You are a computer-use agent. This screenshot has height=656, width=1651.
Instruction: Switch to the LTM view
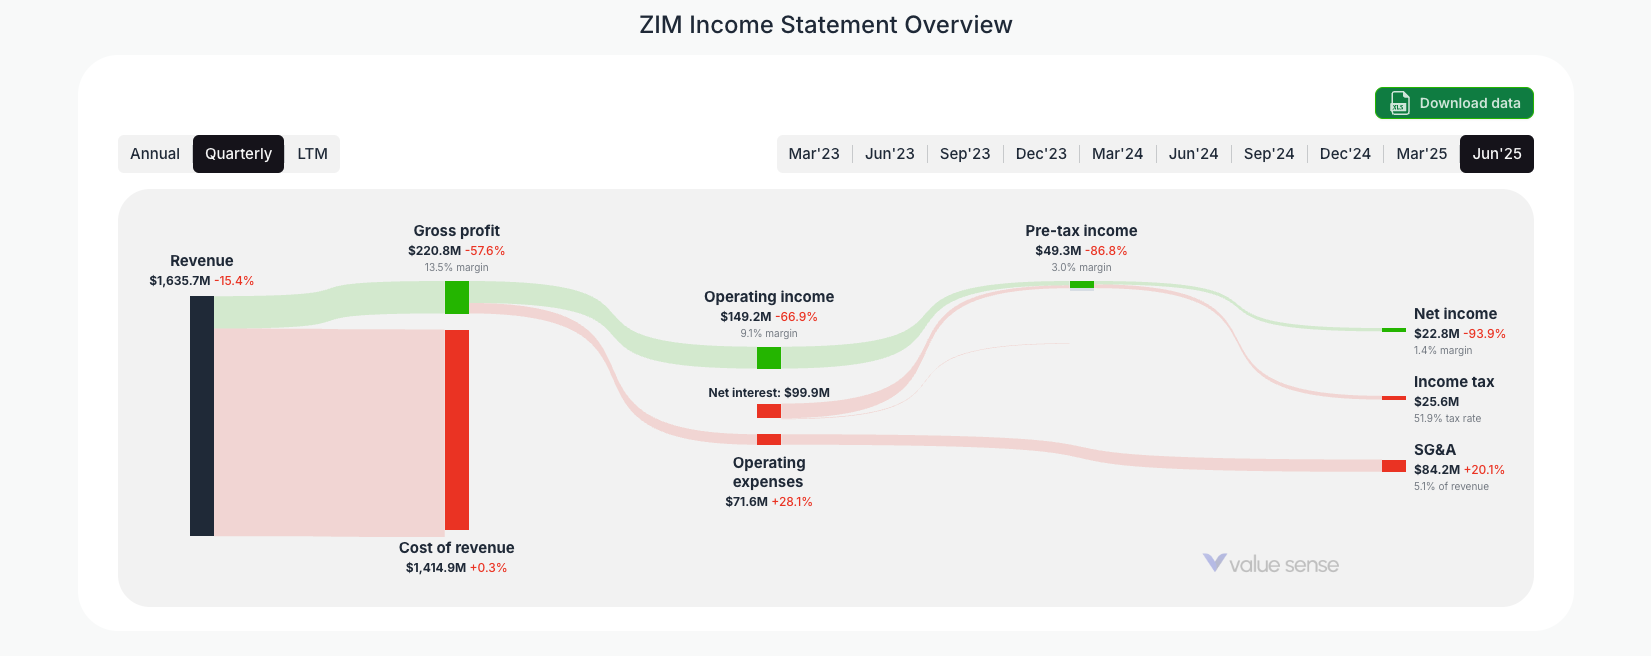[x=312, y=153]
